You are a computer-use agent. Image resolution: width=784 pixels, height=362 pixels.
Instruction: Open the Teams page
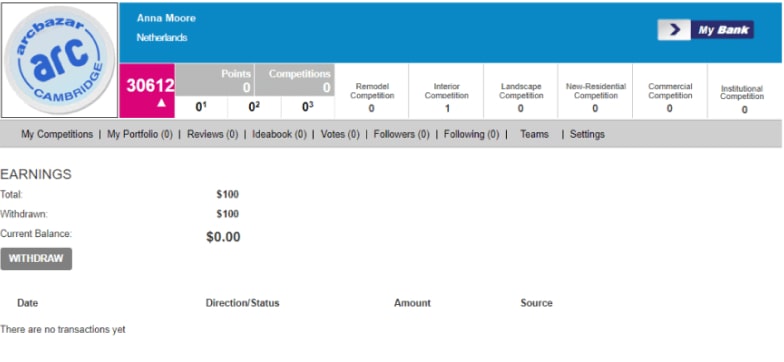pos(534,134)
